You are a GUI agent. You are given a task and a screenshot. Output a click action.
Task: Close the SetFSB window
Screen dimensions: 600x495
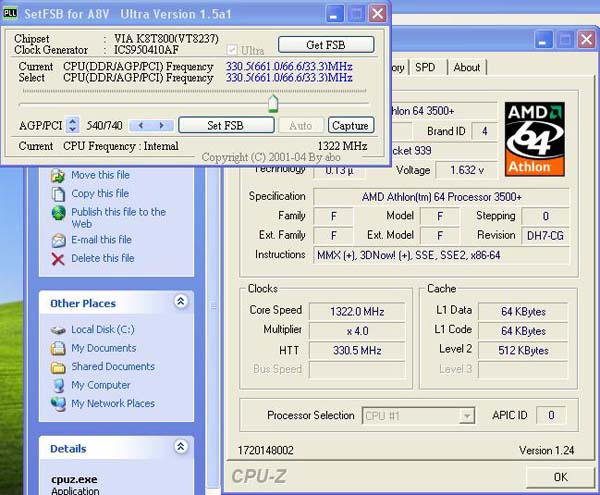point(377,14)
